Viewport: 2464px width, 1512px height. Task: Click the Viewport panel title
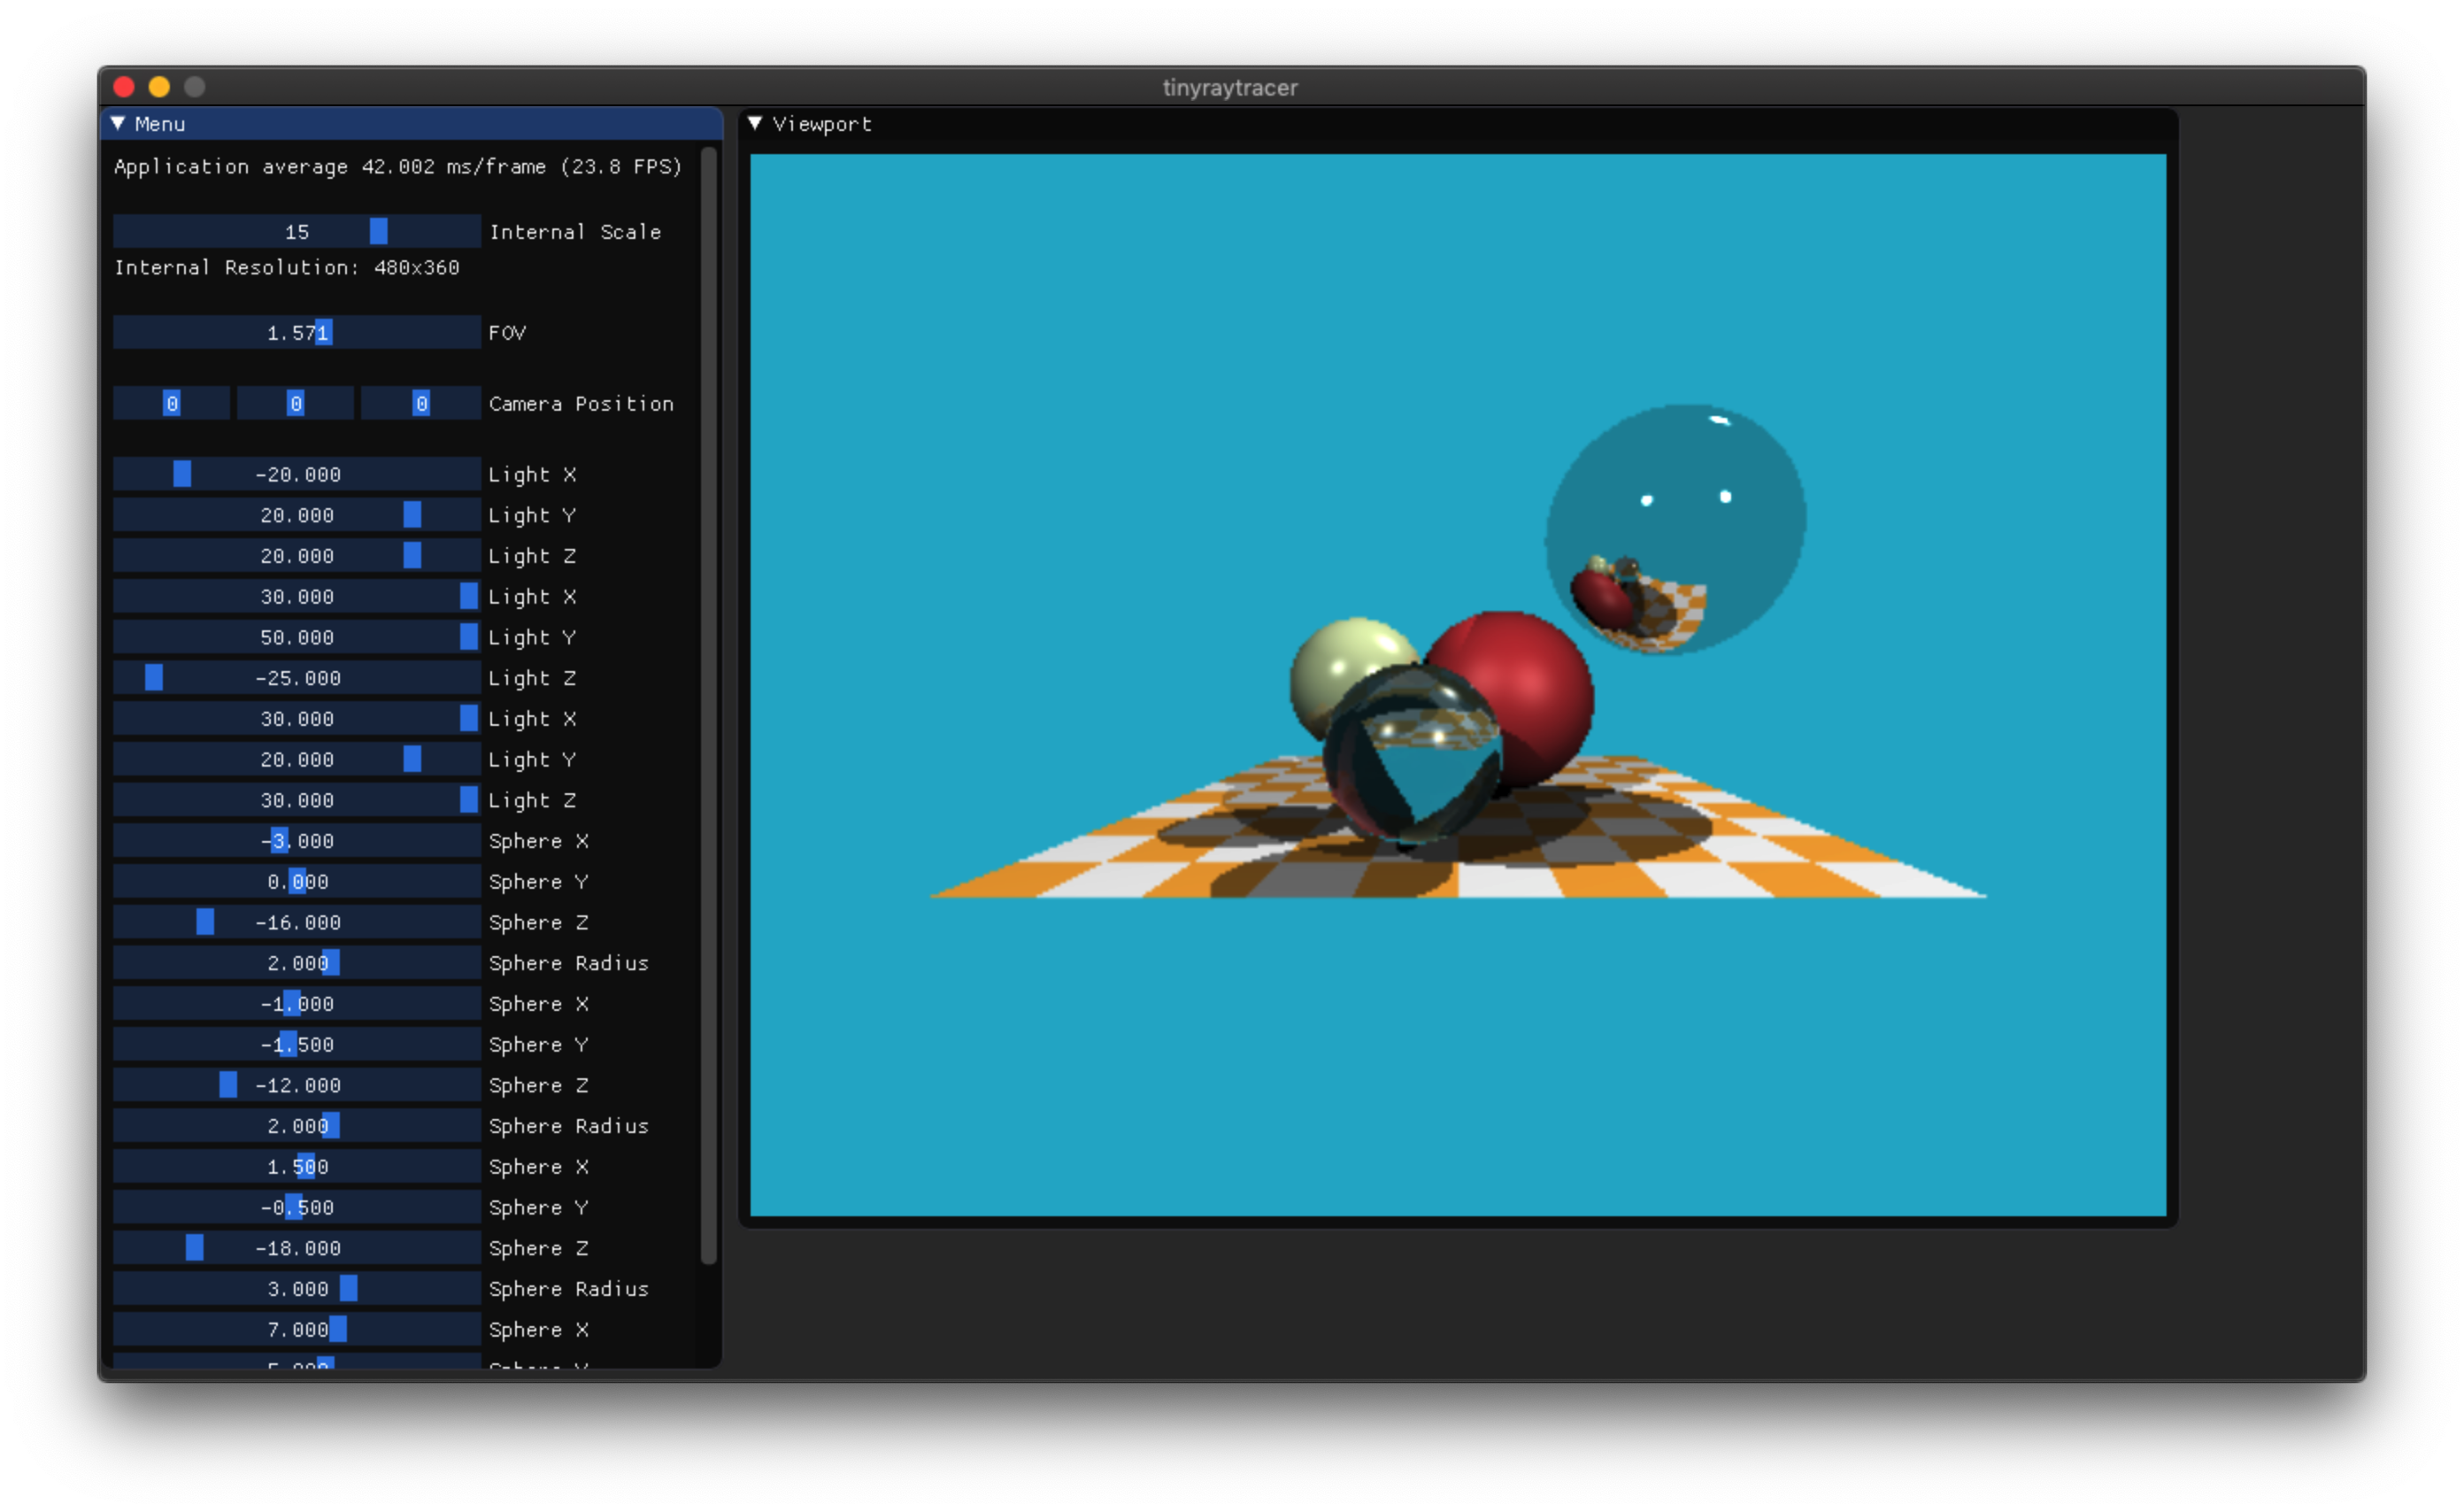(x=821, y=124)
